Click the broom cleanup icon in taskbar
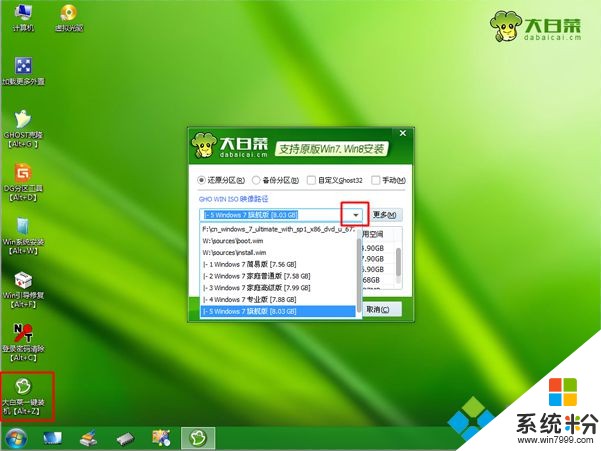The image size is (601, 451). [89, 438]
